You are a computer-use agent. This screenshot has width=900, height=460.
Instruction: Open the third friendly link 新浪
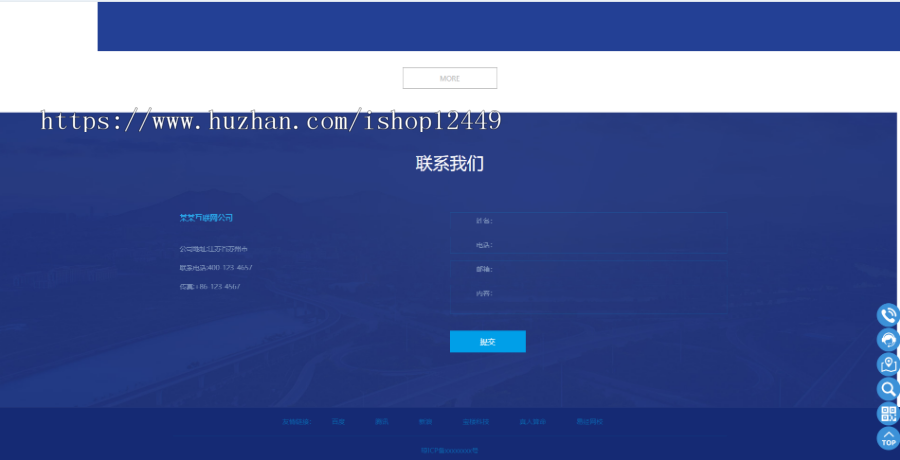pyautogui.click(x=425, y=422)
